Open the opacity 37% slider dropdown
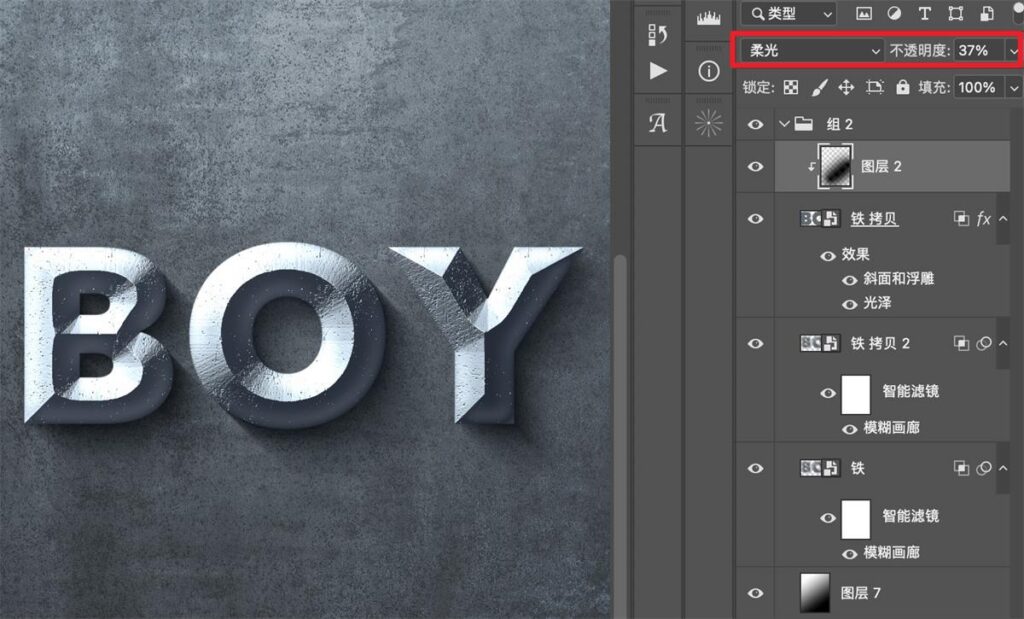The image size is (1024, 619). 1013,50
